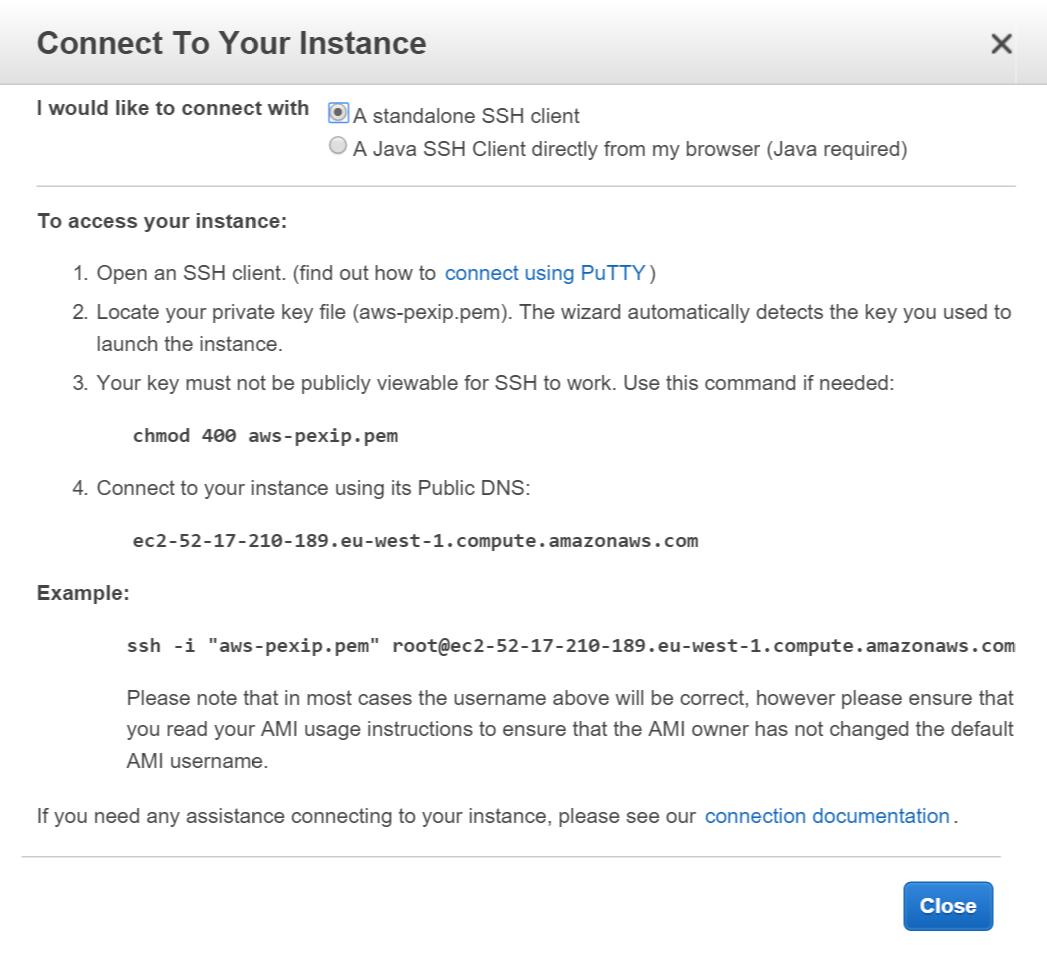Click the AMI username note paragraph
This screenshot has width=1047, height=954.
[x=570, y=728]
